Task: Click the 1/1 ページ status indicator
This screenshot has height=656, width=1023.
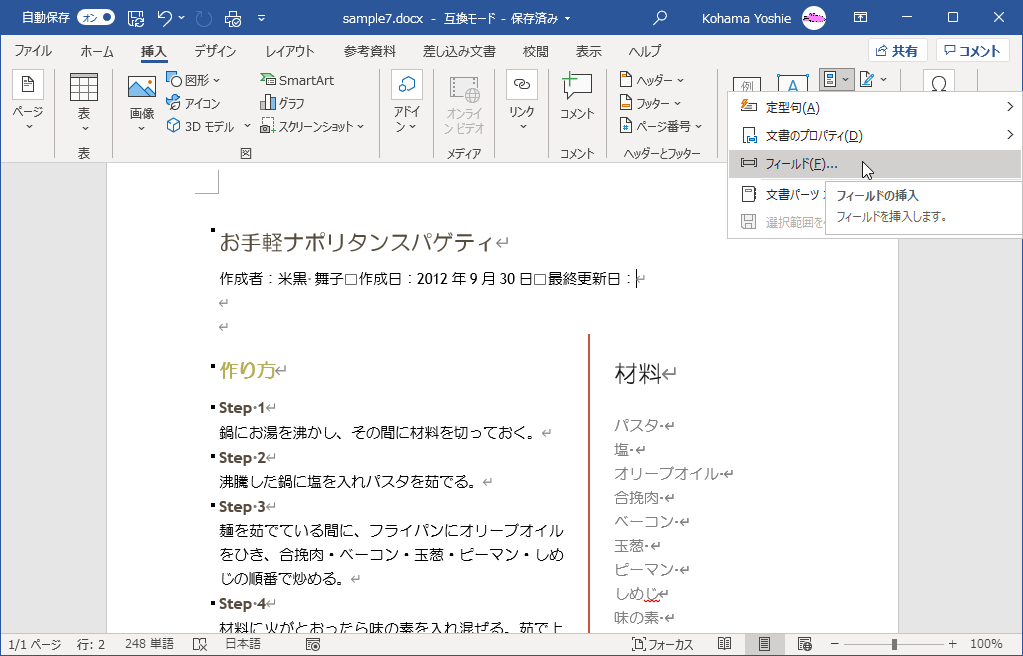Action: pos(35,644)
